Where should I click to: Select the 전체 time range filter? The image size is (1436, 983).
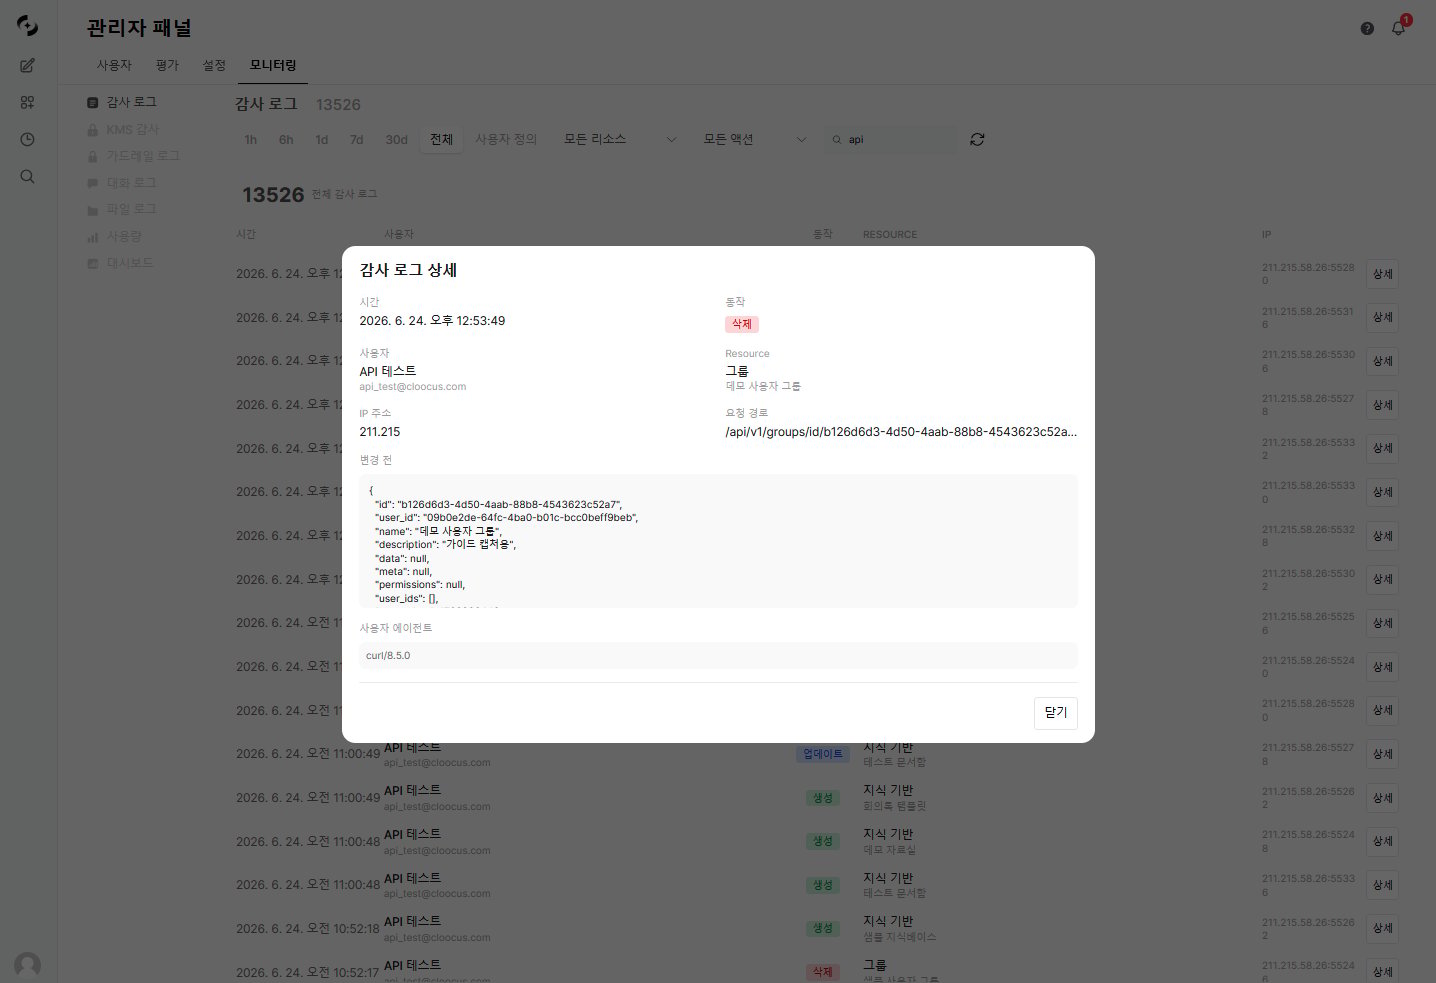[x=441, y=140]
